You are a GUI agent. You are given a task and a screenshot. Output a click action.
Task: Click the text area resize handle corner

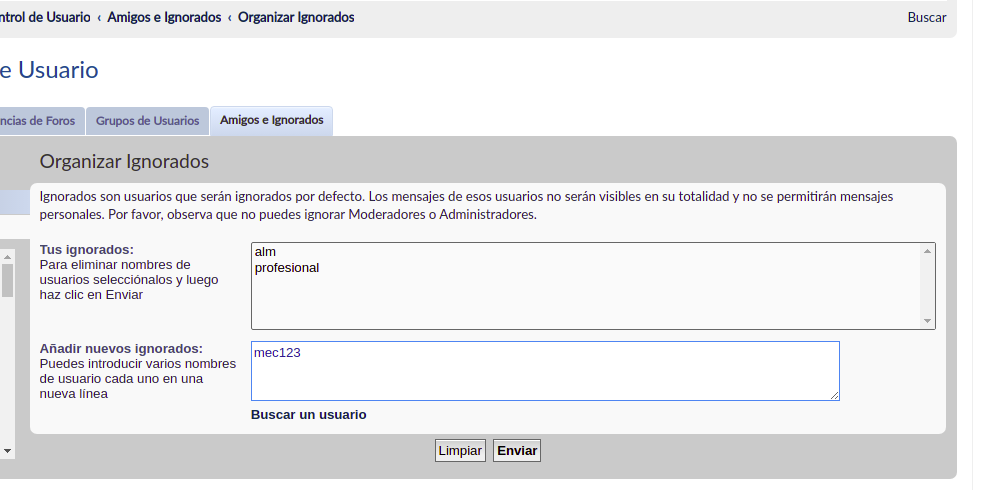tap(834, 395)
